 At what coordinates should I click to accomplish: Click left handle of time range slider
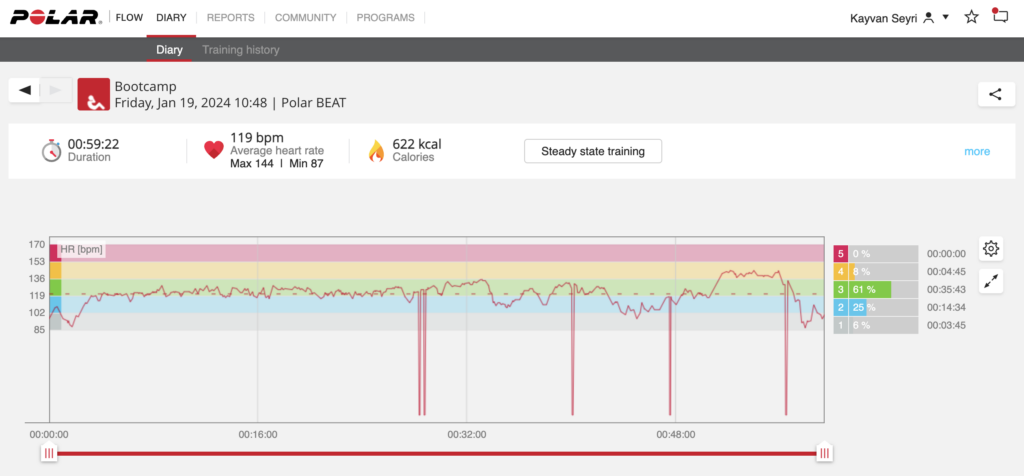click(49, 453)
